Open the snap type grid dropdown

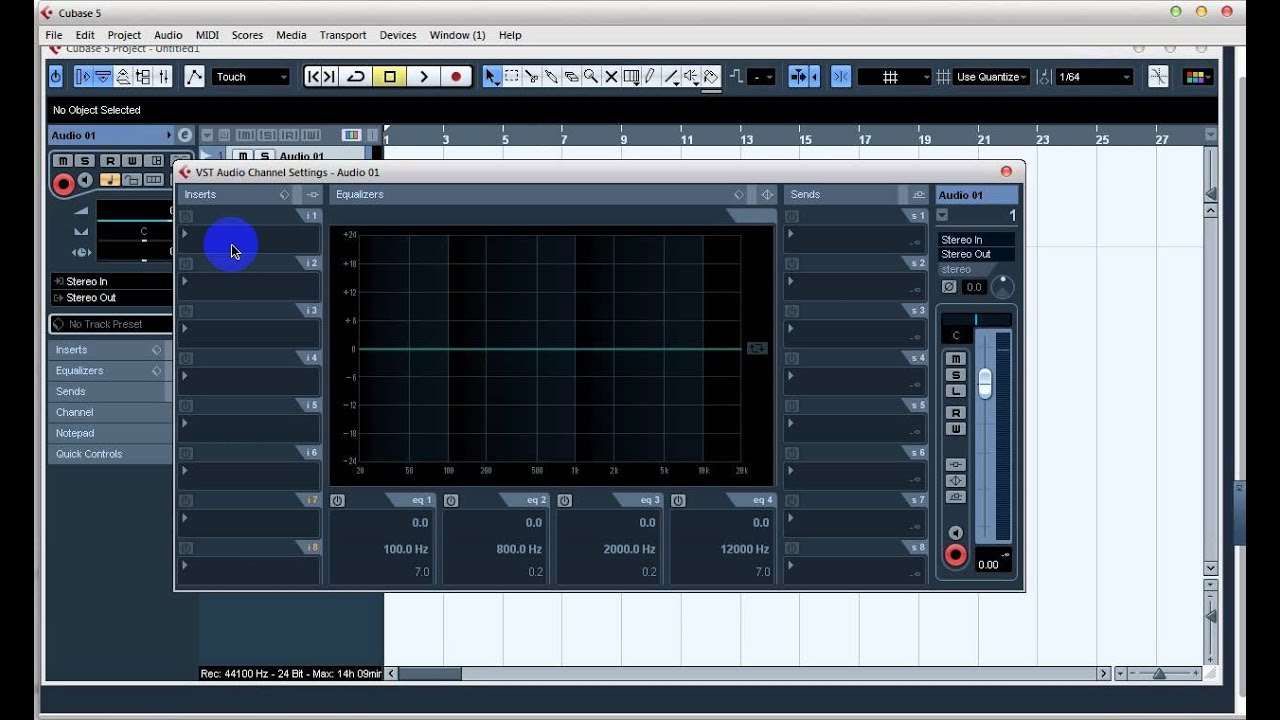click(895, 77)
